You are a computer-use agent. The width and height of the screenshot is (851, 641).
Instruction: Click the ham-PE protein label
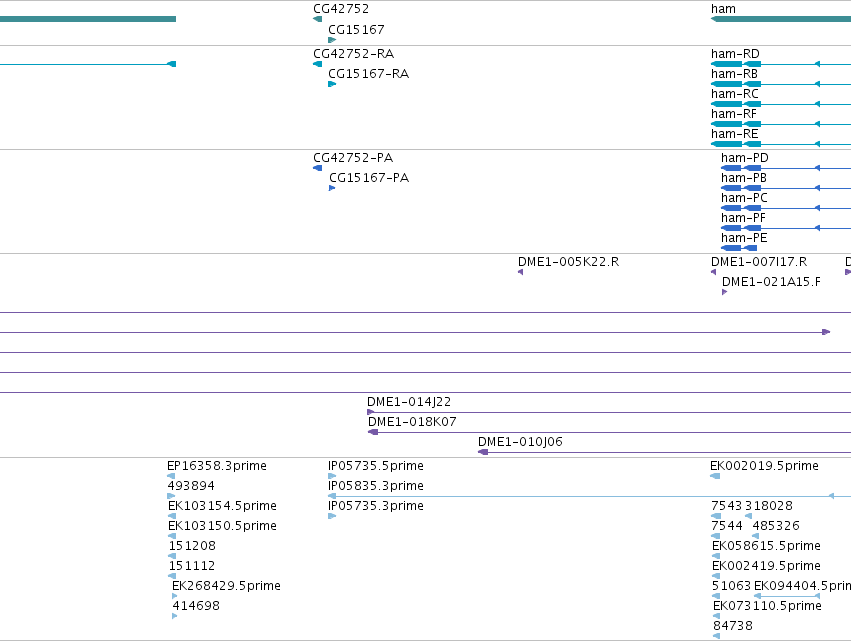coord(744,238)
